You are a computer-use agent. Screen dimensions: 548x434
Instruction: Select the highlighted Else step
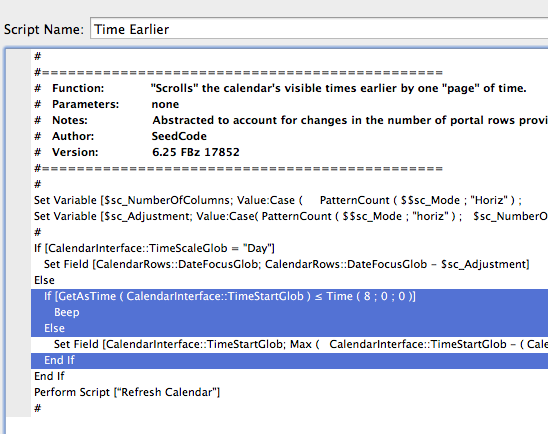point(289,328)
